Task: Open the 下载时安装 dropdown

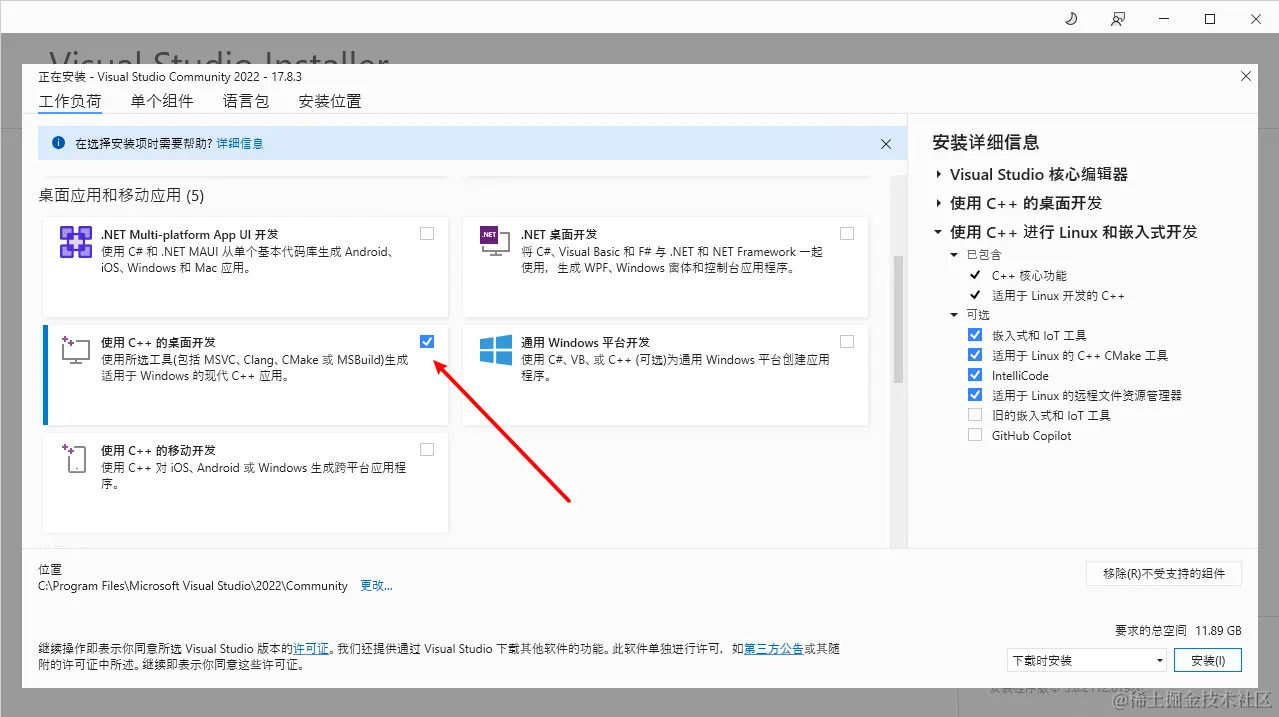Action: click(x=1087, y=660)
